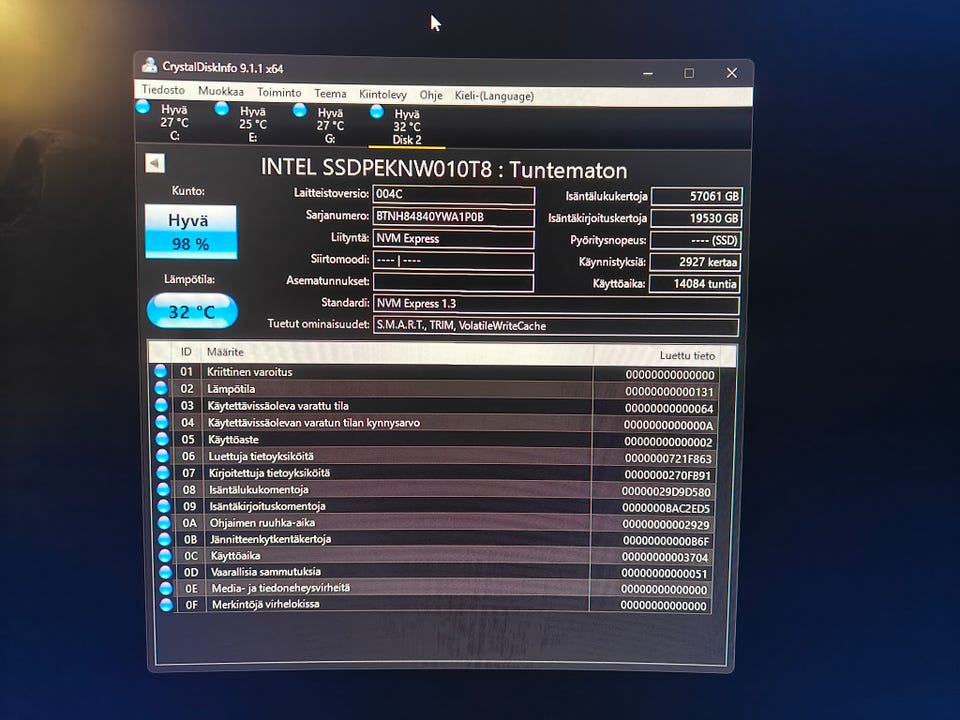960x720 pixels.
Task: Select the Kriittinen varoitus attribute text
Action: point(250,372)
